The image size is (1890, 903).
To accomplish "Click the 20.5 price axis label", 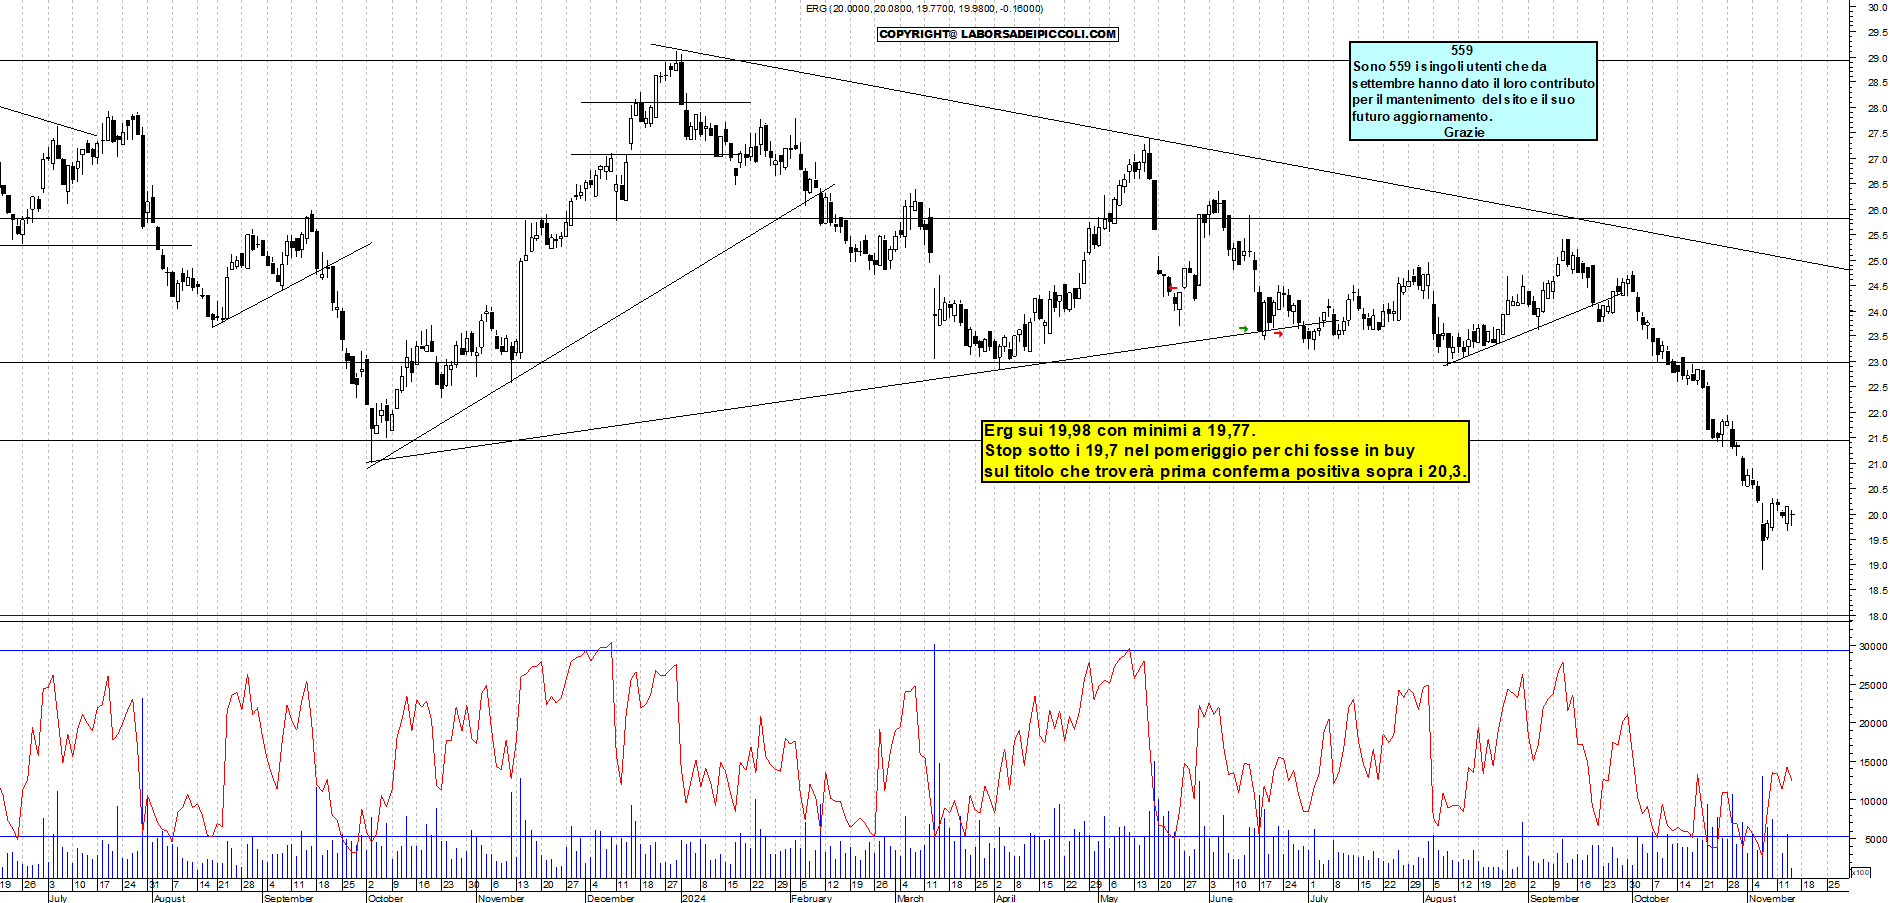I will pos(1877,490).
